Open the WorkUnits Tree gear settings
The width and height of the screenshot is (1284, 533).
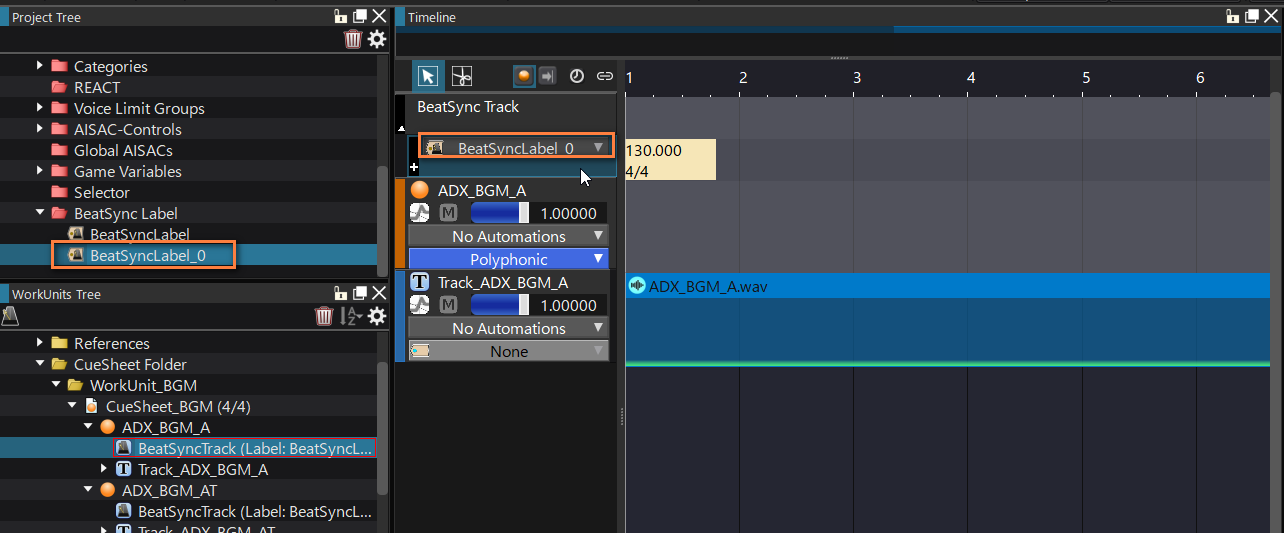376,316
